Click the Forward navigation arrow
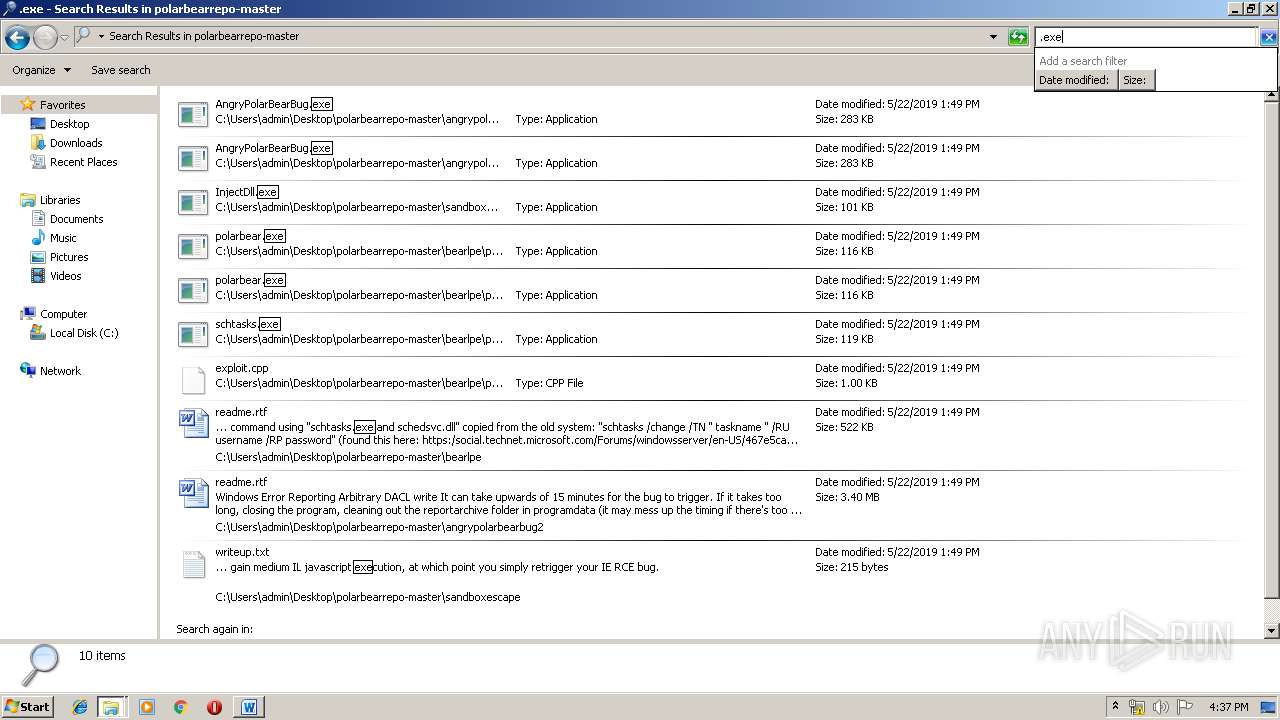This screenshot has width=1280, height=720. click(x=45, y=38)
